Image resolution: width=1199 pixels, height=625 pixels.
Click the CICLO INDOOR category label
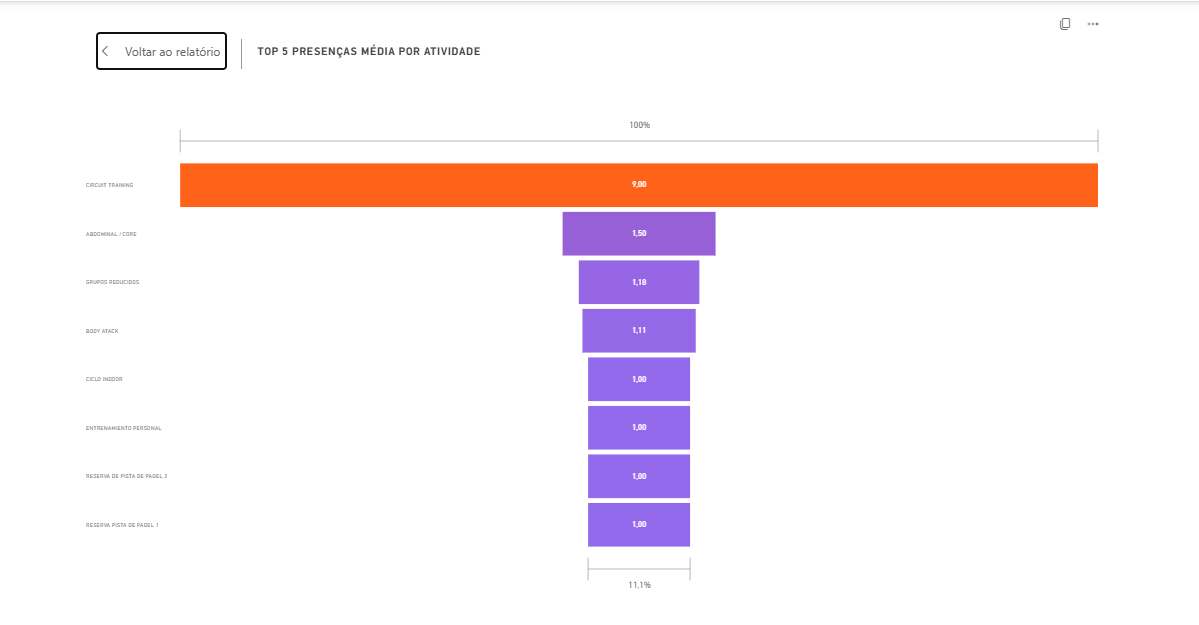(x=104, y=379)
